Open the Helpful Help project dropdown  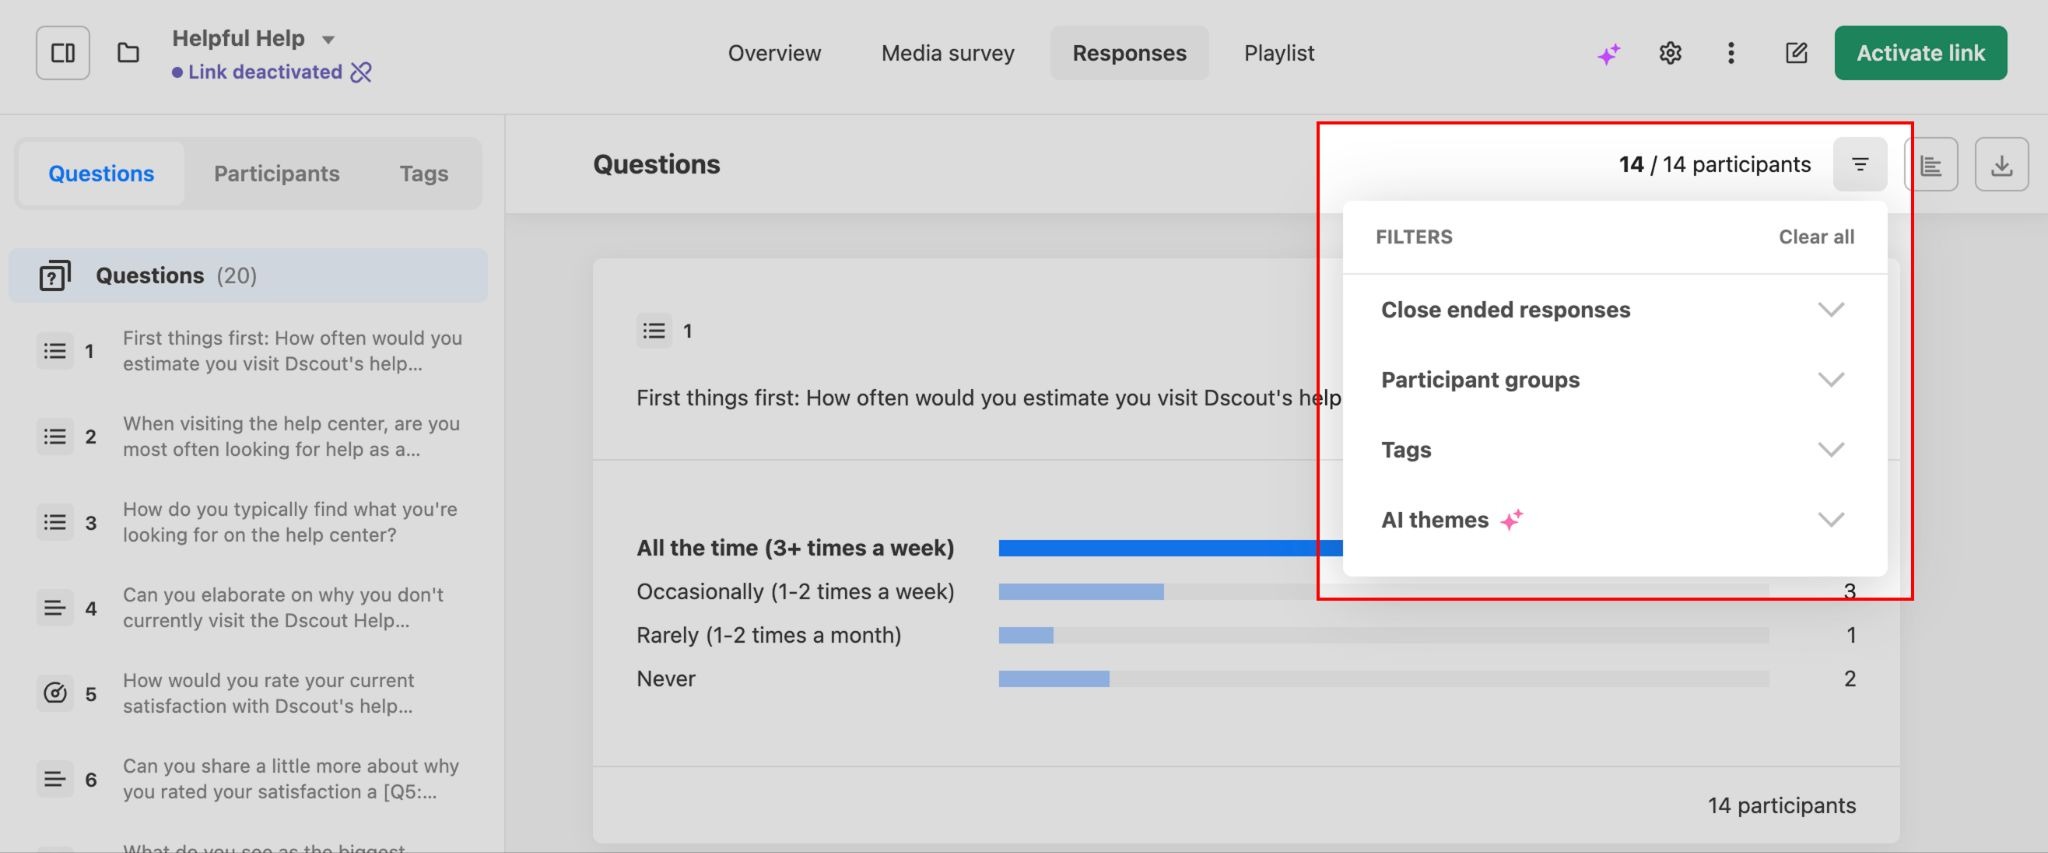click(328, 40)
